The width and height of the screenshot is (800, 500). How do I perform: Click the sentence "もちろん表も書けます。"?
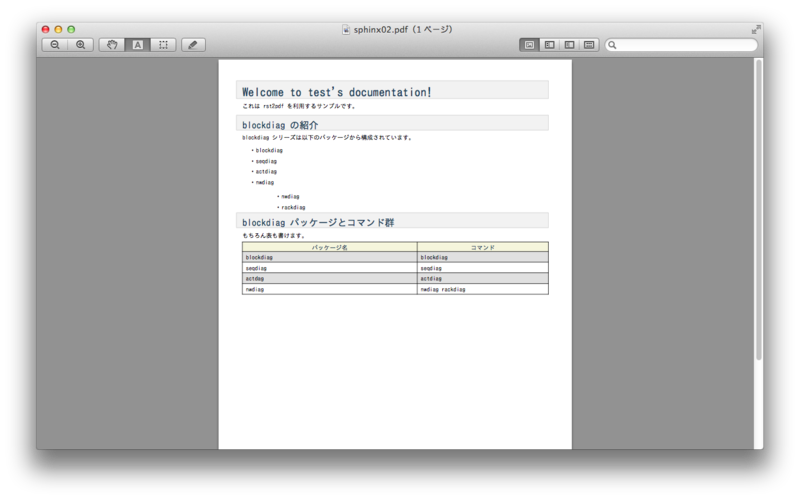274,236
